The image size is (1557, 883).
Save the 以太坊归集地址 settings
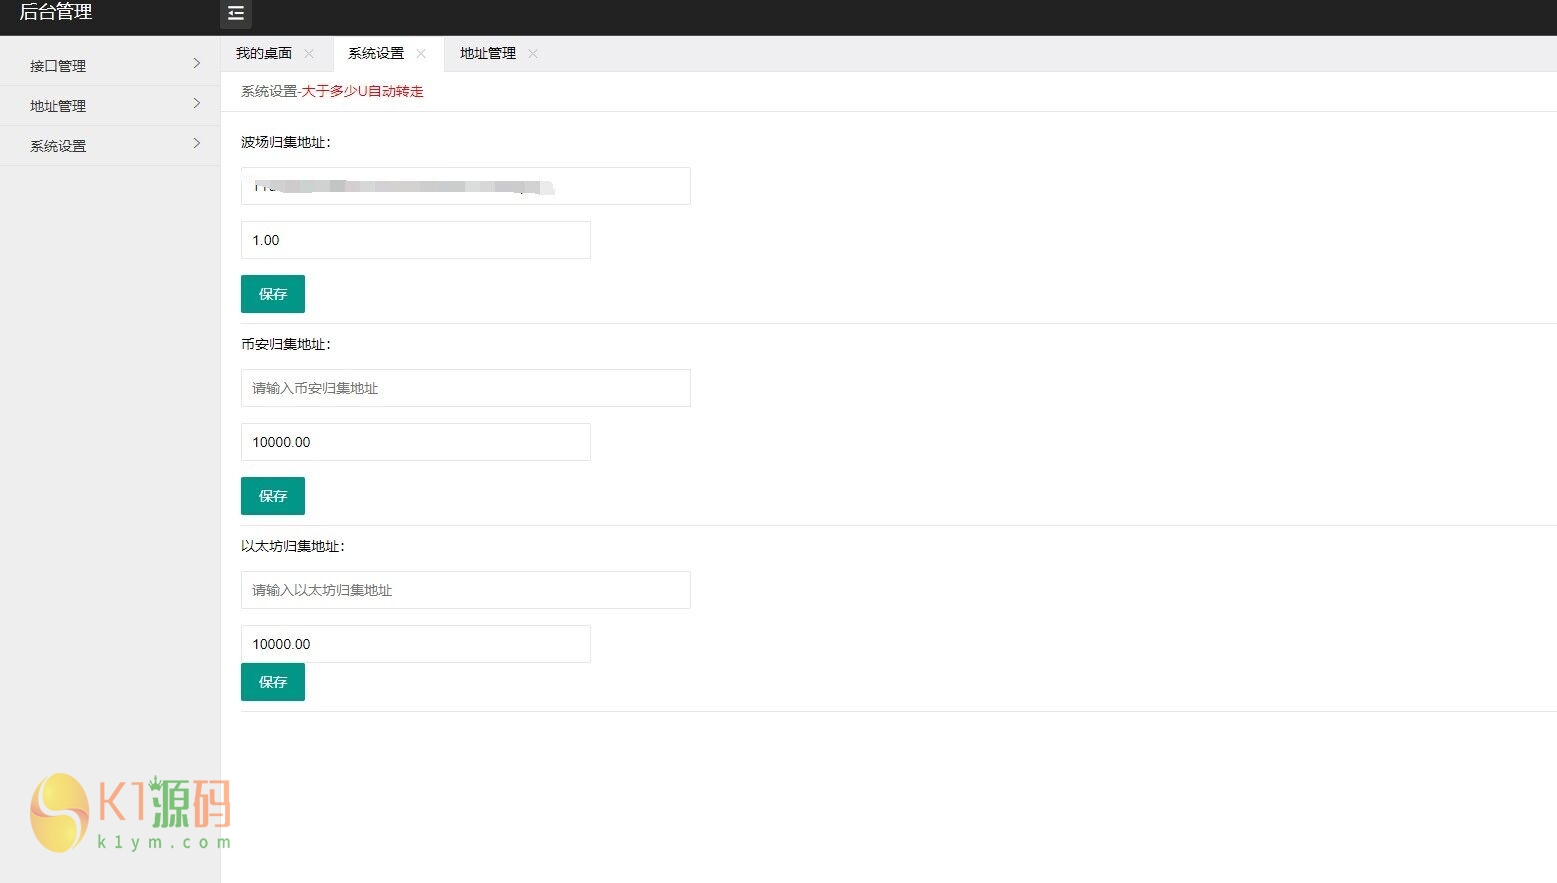click(273, 682)
